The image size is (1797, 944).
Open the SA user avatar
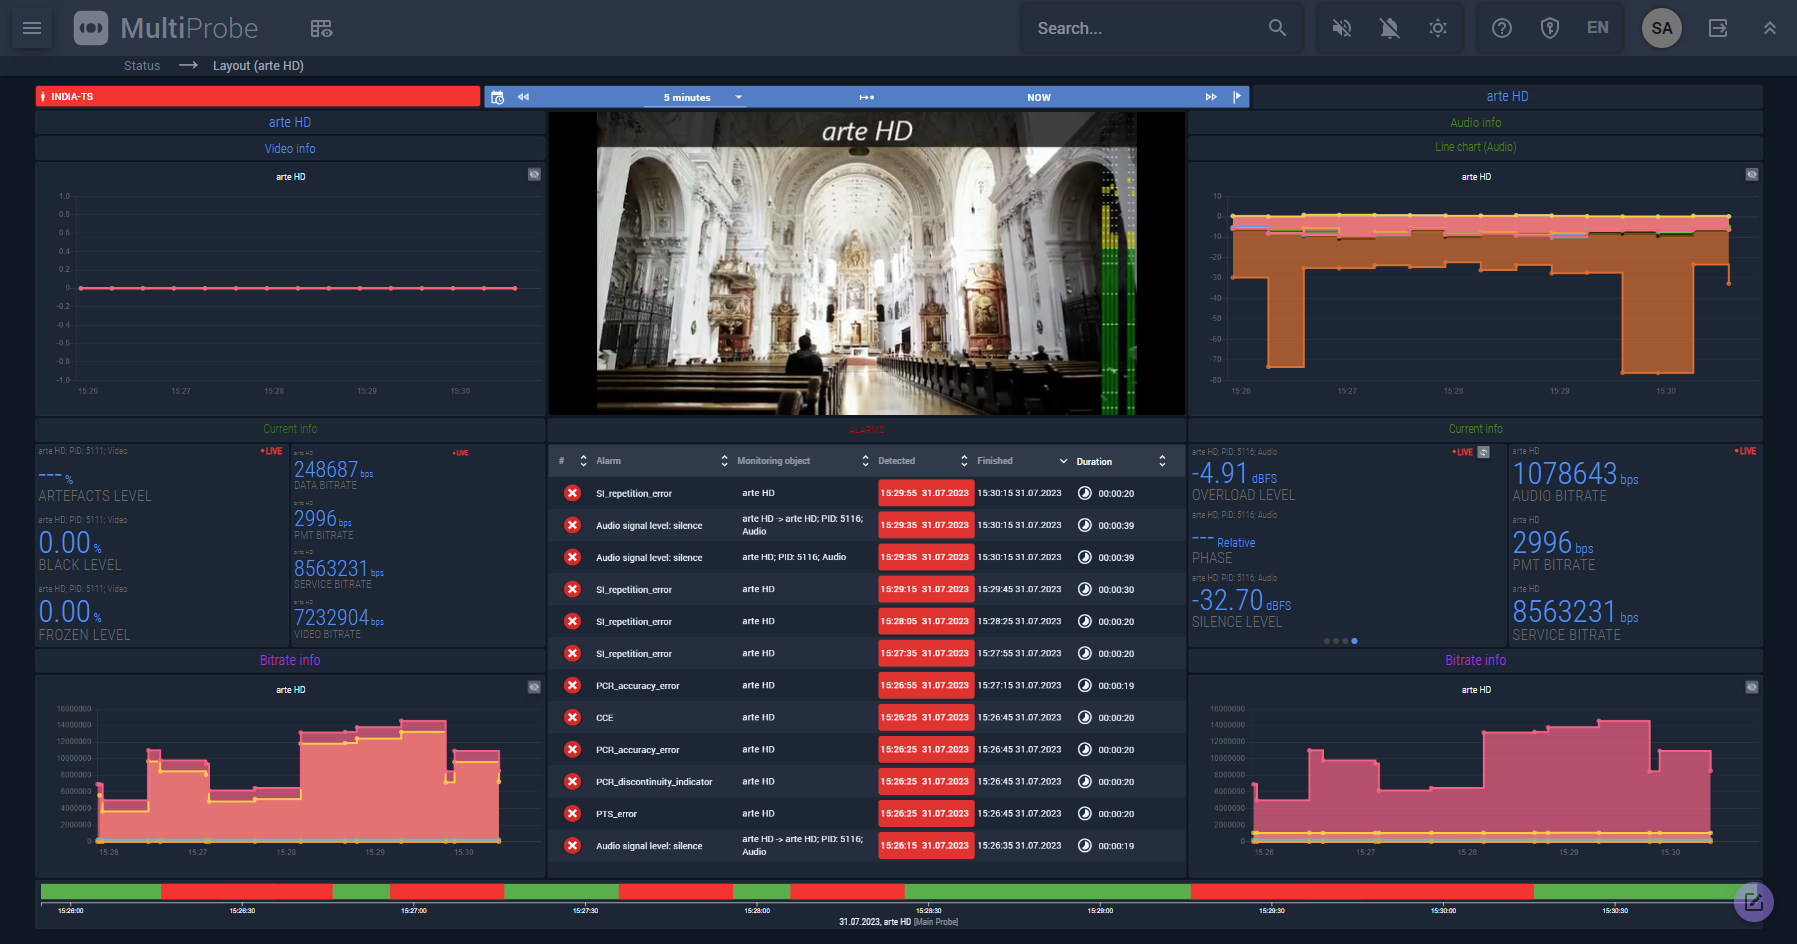pos(1661,28)
